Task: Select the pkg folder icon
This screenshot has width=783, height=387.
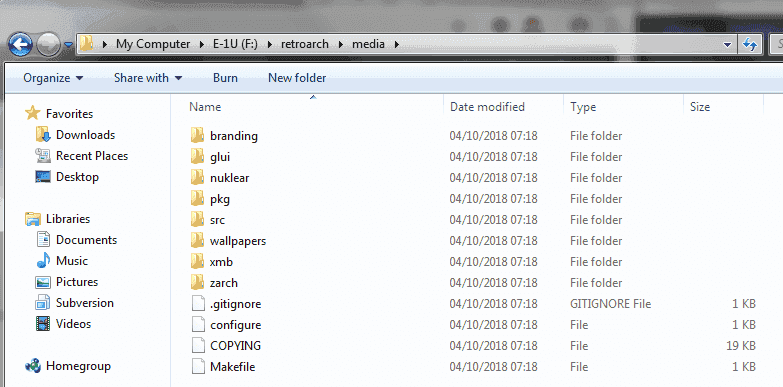Action: point(198,199)
